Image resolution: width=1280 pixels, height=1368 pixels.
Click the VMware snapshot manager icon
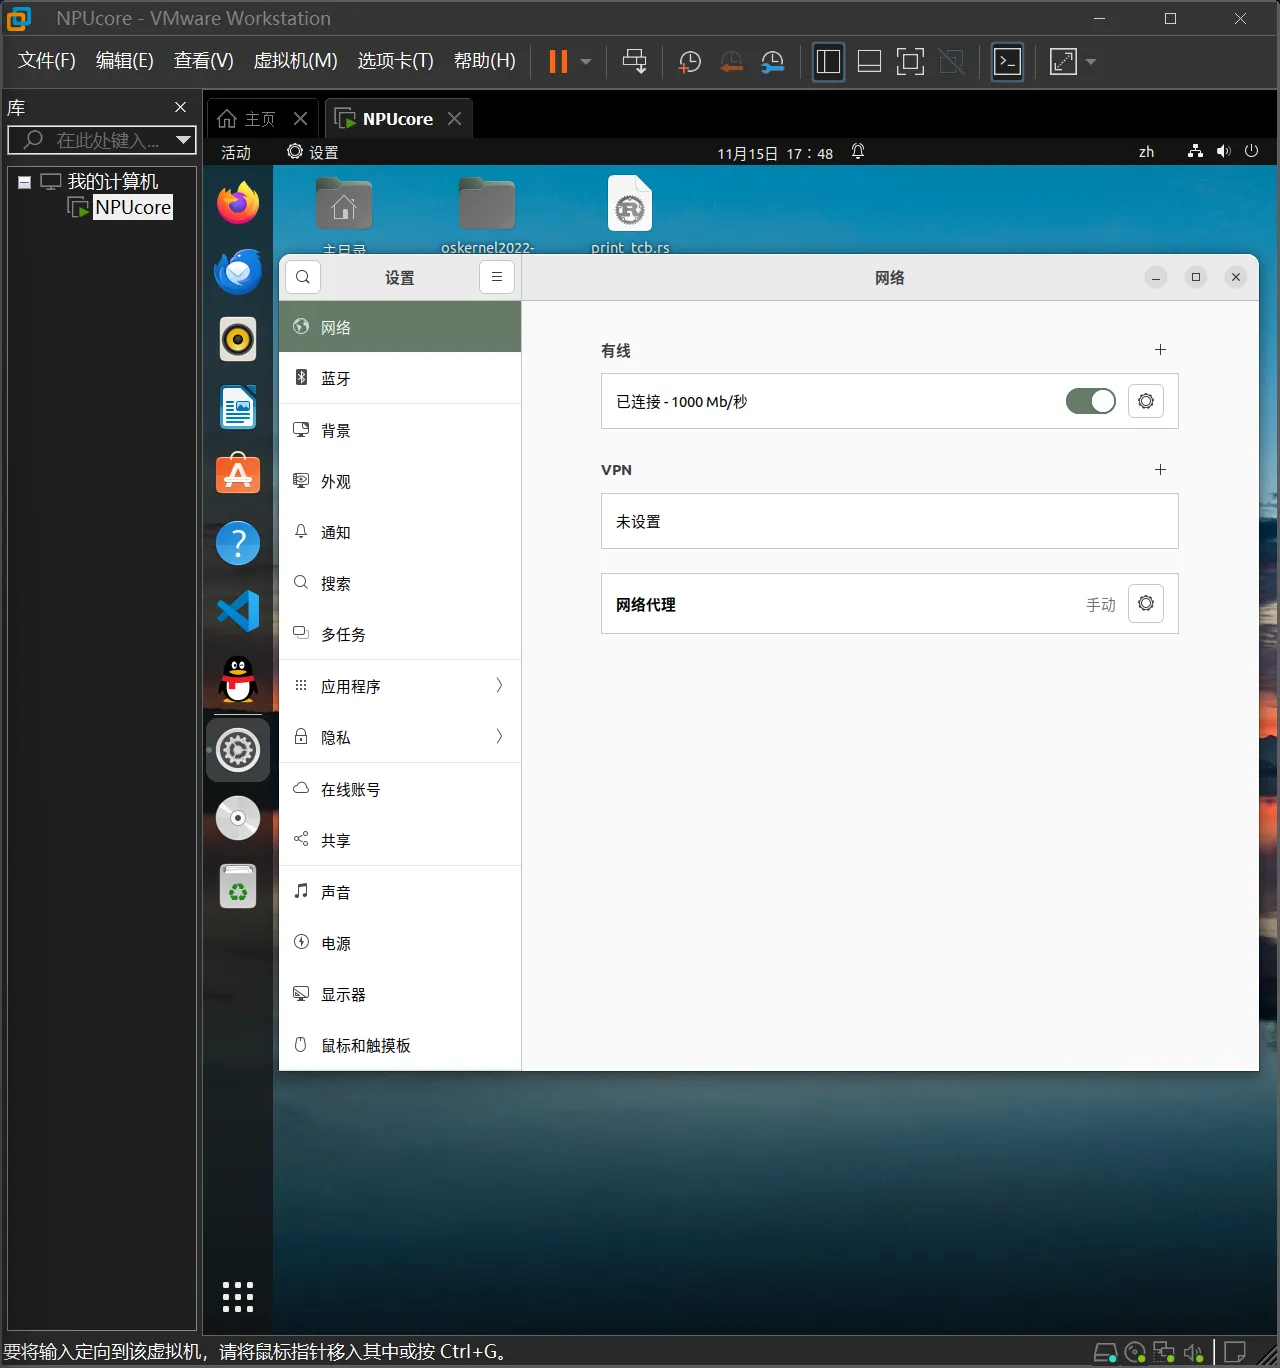[x=772, y=62]
